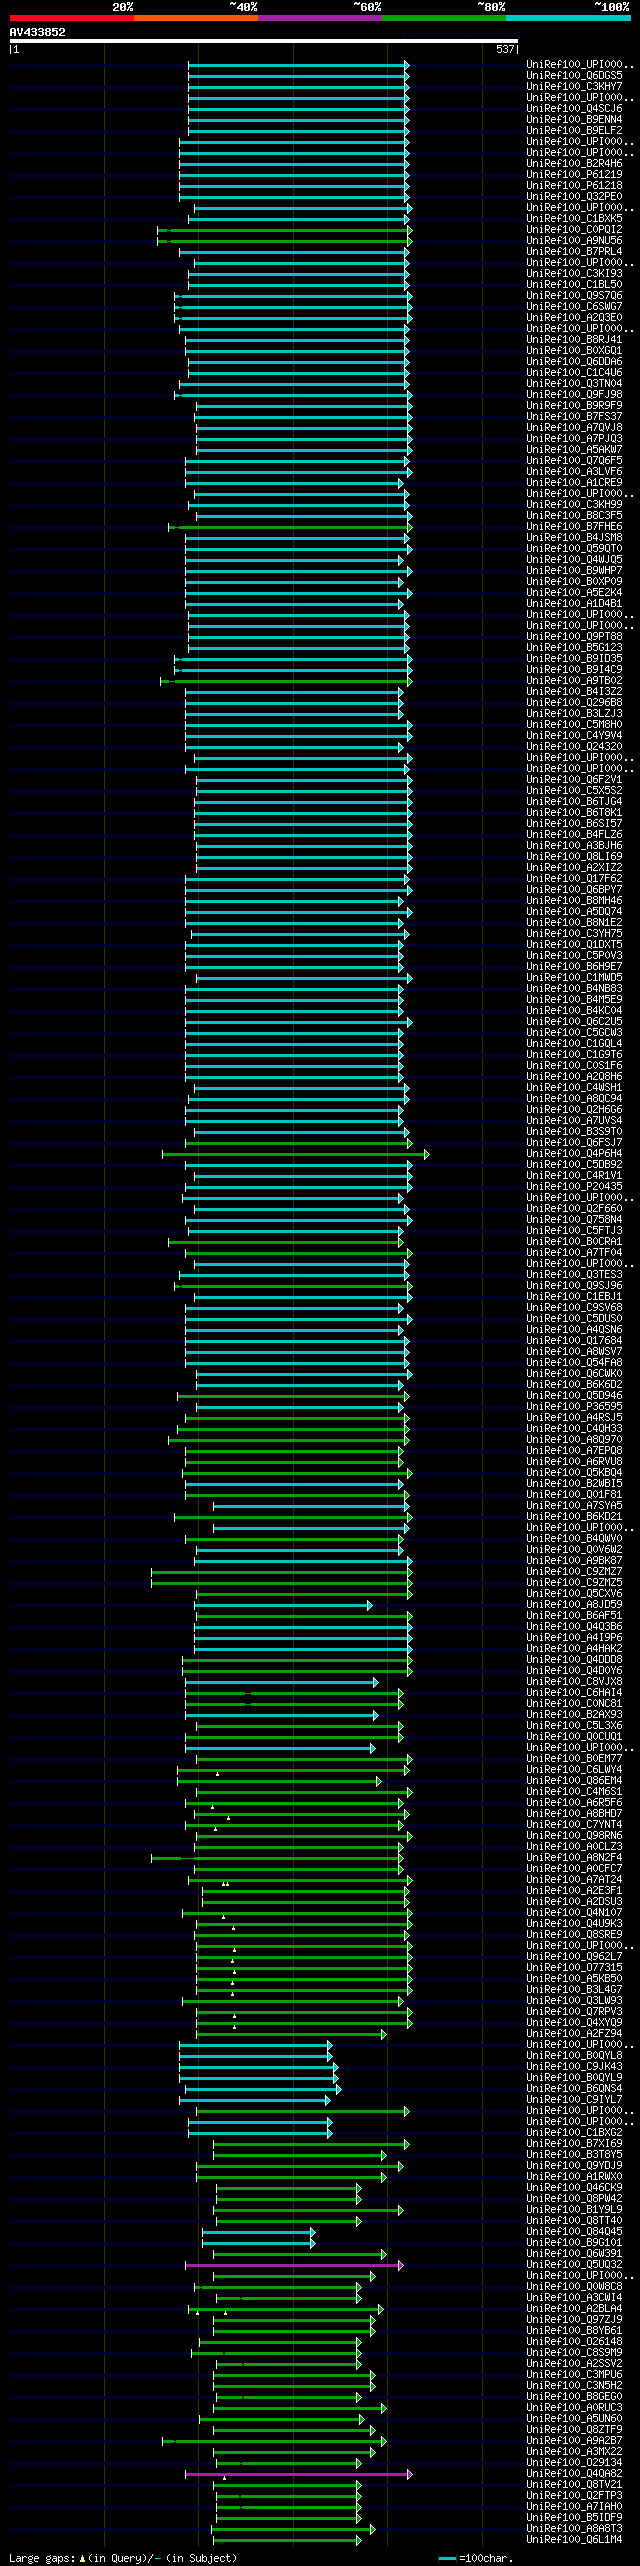Click the cyan ~100% identity legend segment
The height and width of the screenshot is (2566, 640).
568,18
